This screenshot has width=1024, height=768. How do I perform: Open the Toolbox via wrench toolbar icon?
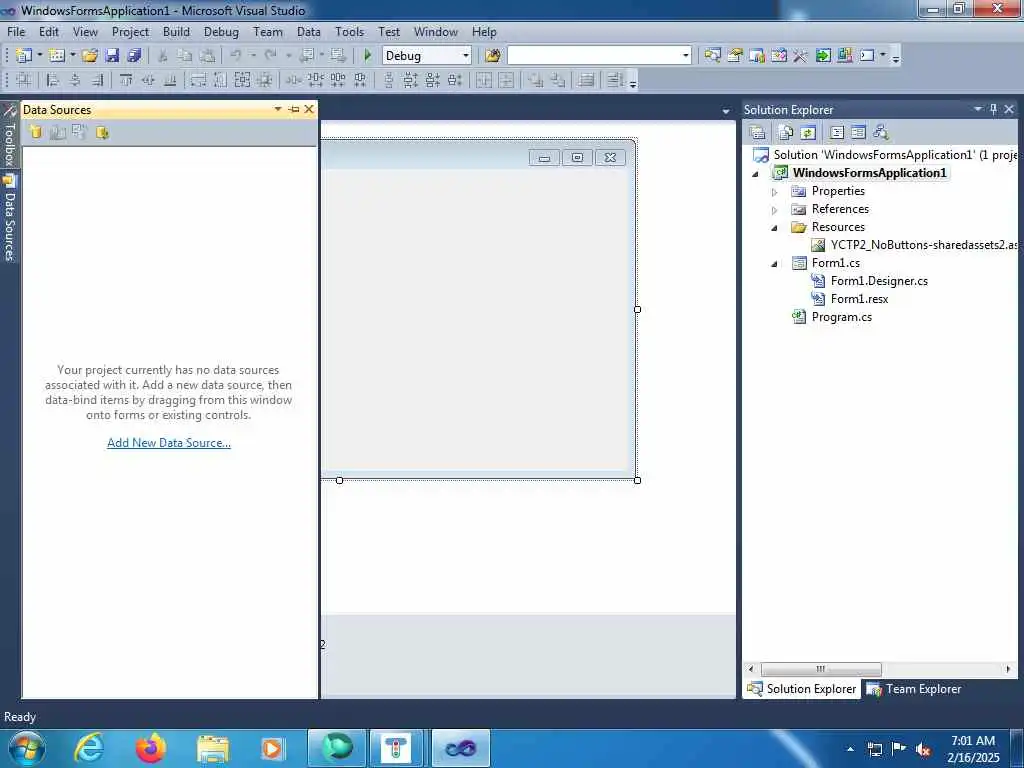pyautogui.click(x=801, y=56)
